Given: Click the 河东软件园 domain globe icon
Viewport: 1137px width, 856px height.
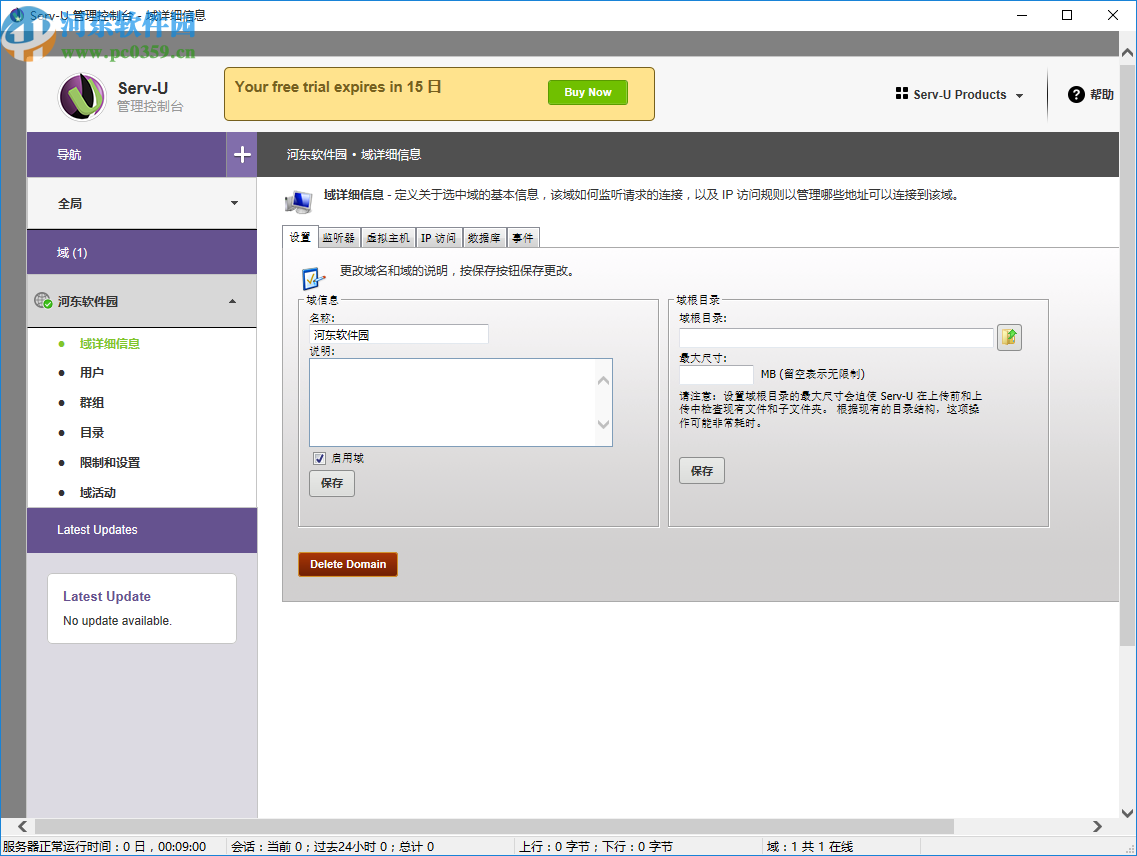Looking at the screenshot, I should pos(43,300).
